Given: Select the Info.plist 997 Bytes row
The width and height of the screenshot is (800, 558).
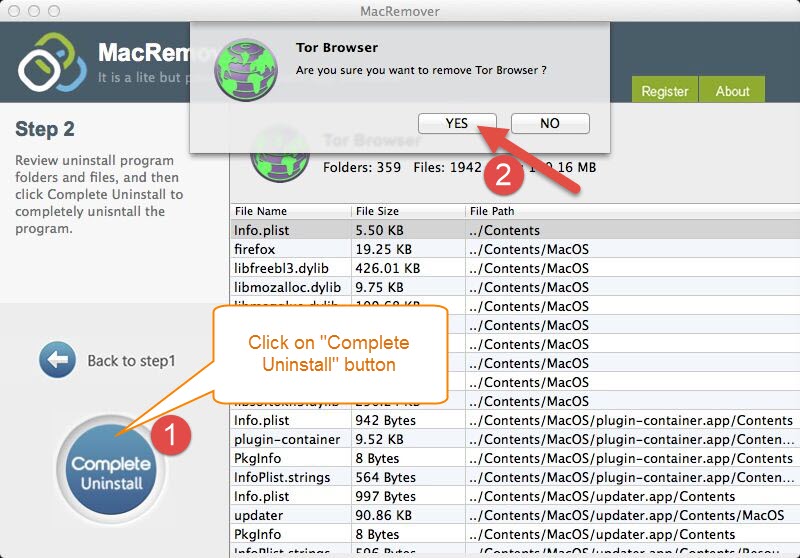Looking at the screenshot, I should pos(515,496).
